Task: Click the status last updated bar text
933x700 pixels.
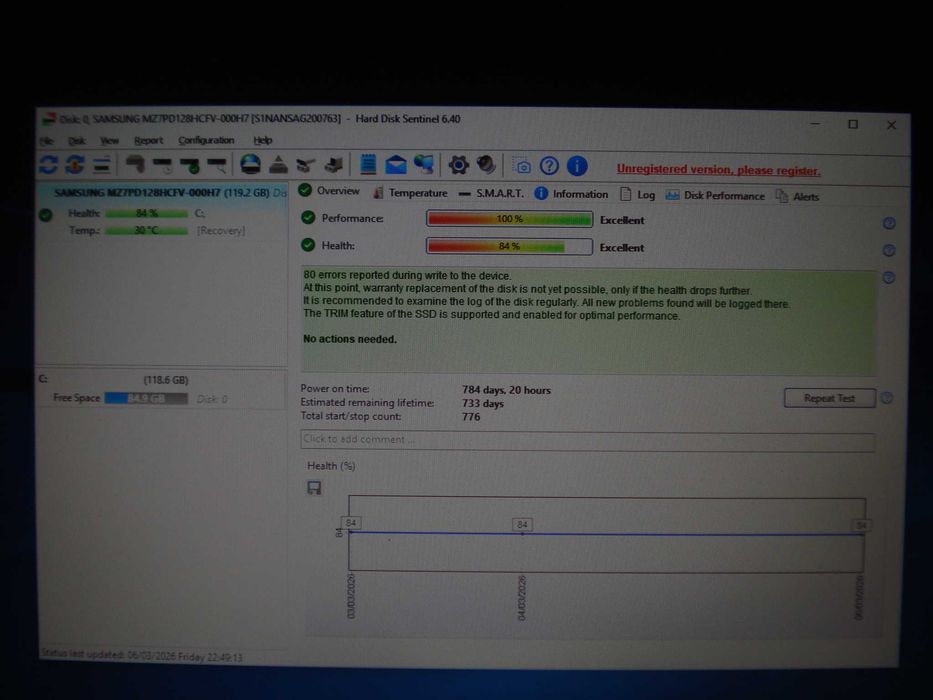Action: 142,655
